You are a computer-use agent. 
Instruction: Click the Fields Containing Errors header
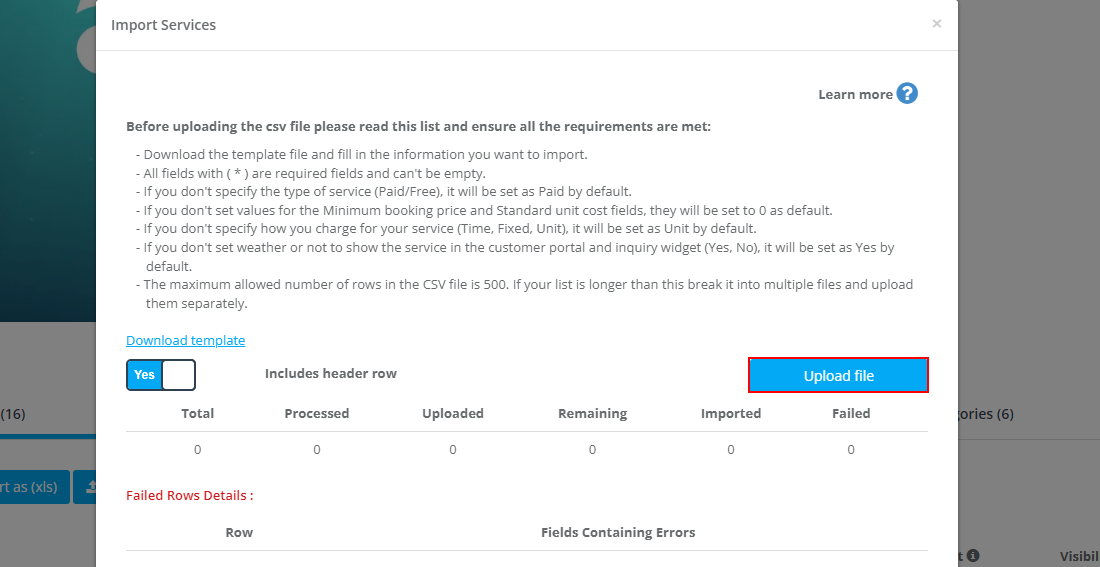pyautogui.click(x=618, y=532)
